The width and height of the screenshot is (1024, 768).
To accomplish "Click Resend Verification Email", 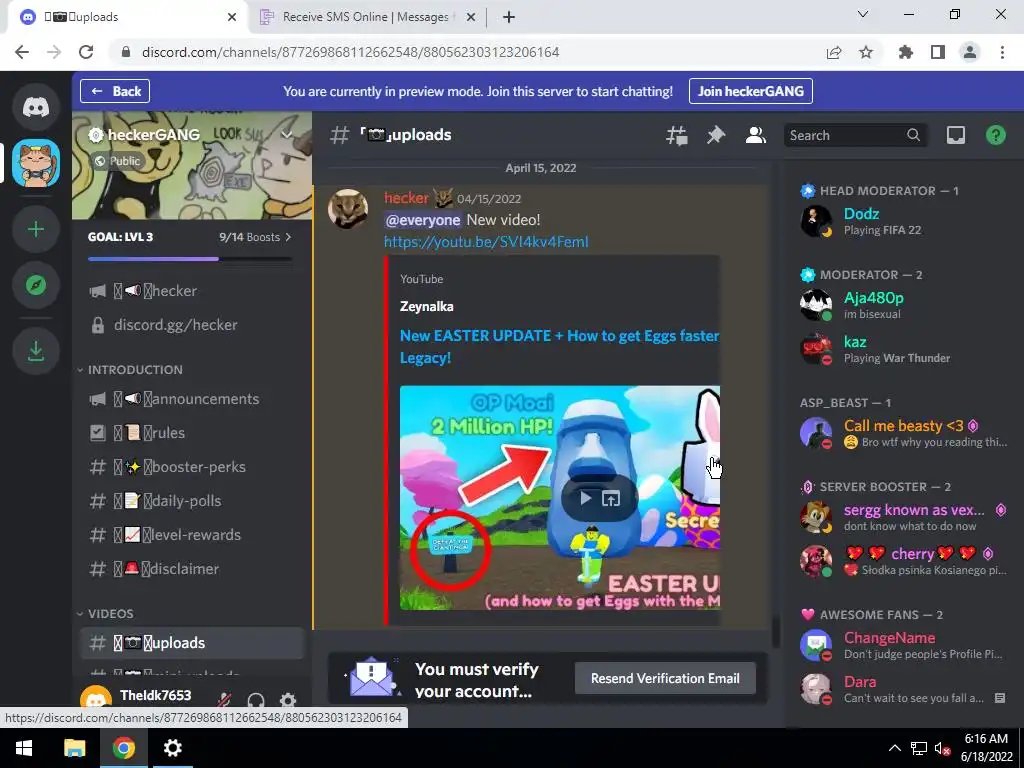I will pos(665,679).
